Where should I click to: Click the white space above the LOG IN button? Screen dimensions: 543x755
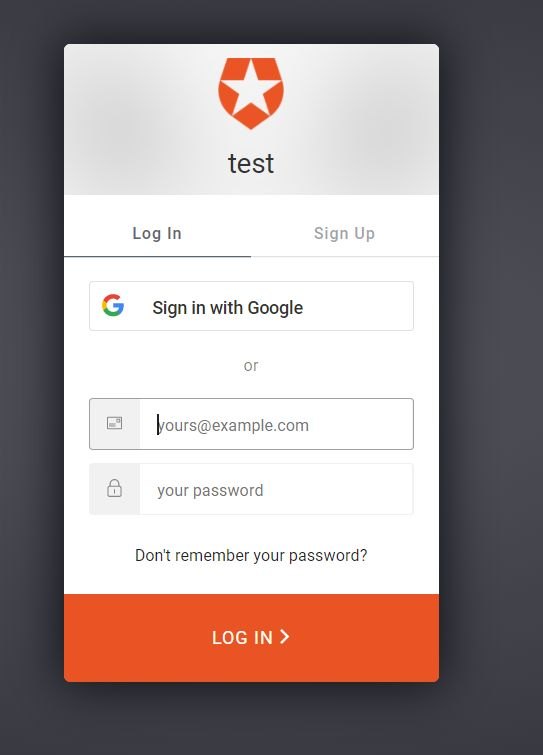(251, 580)
